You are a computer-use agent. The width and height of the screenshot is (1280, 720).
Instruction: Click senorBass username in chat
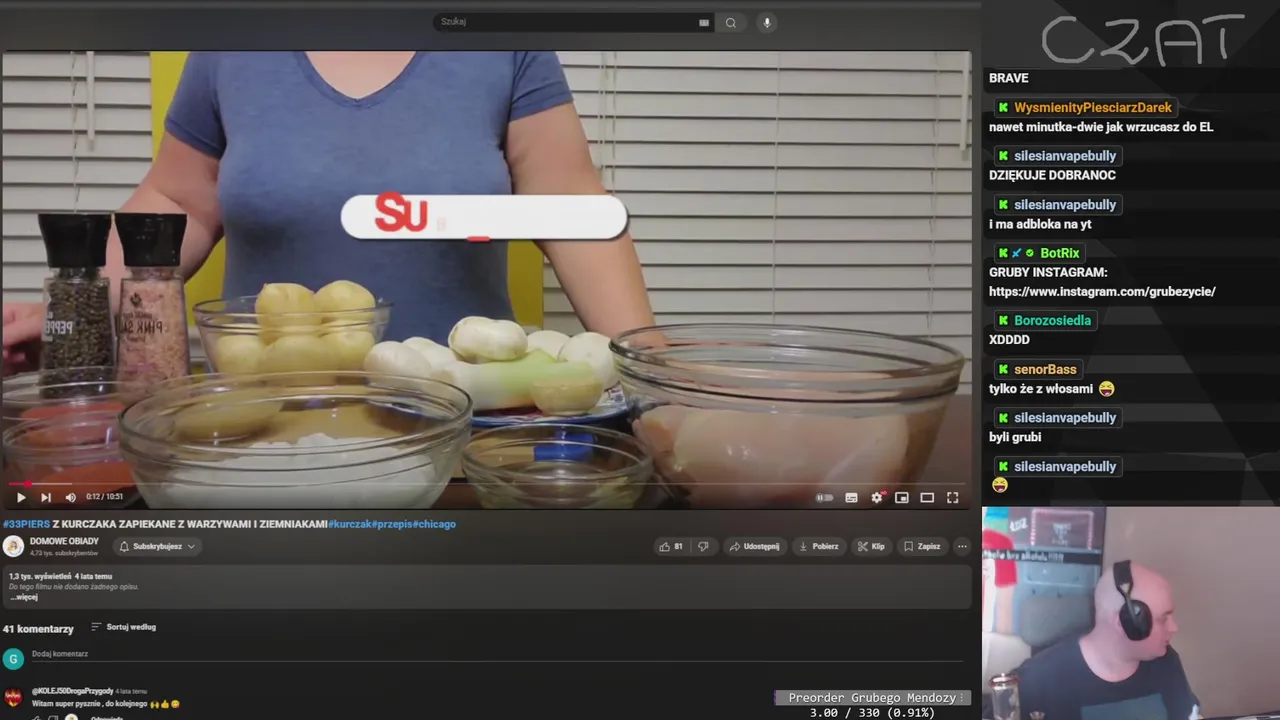[x=1045, y=369]
